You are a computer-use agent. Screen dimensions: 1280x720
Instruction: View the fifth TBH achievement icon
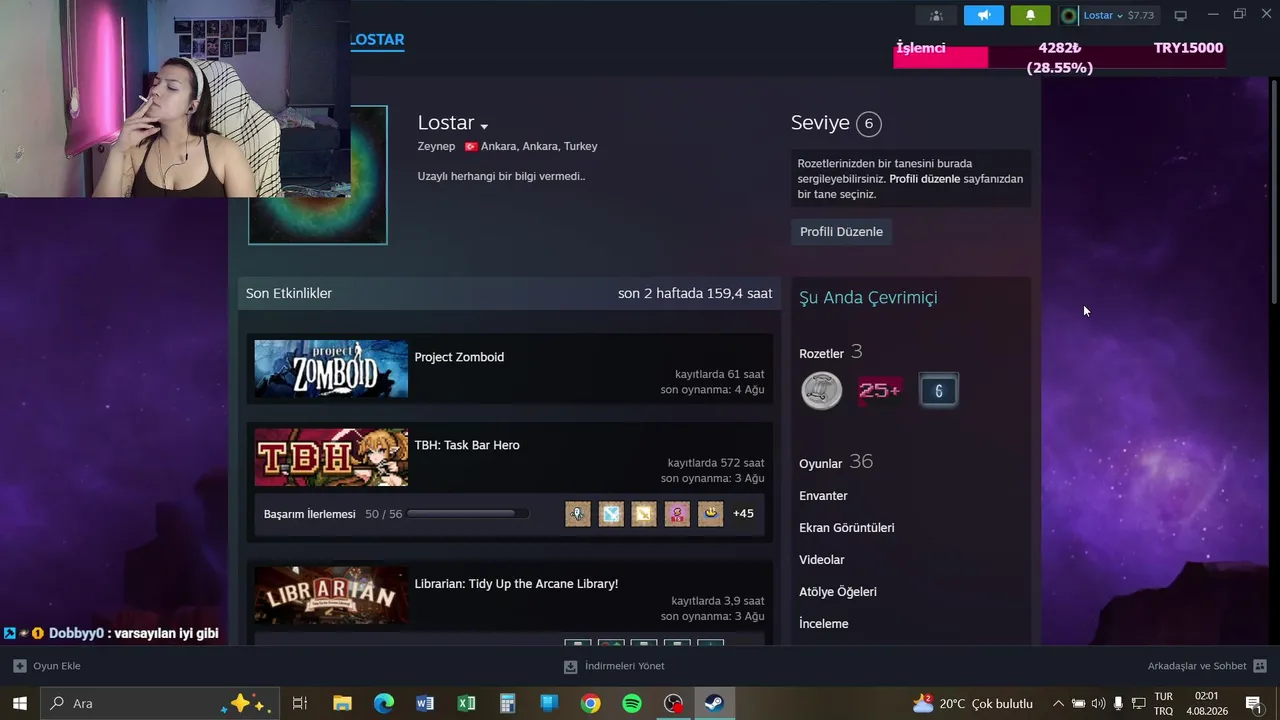tap(710, 514)
